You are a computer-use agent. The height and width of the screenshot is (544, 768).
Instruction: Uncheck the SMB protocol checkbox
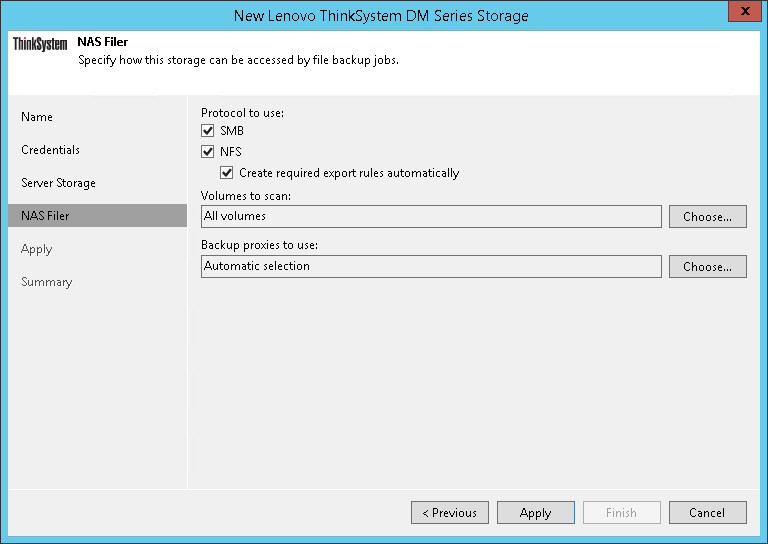tap(208, 131)
